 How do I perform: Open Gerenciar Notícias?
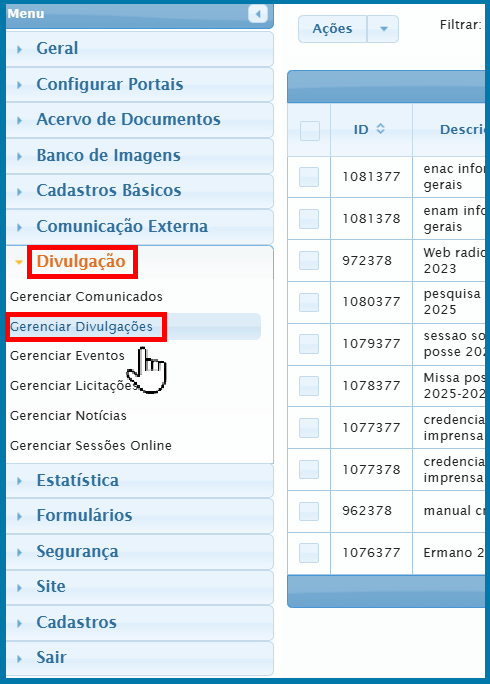tap(68, 416)
